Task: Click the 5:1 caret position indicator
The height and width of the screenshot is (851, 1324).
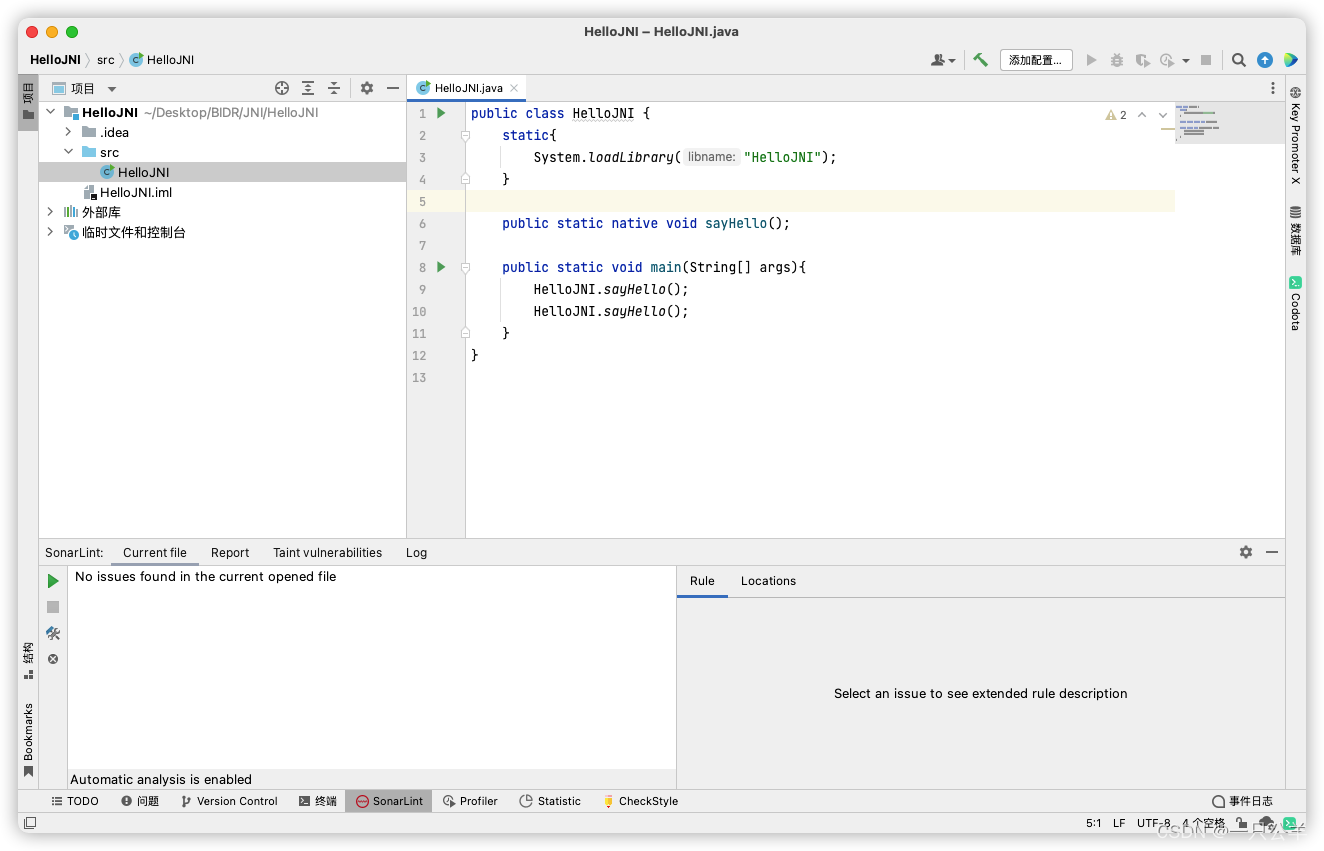Action: coord(1093,824)
